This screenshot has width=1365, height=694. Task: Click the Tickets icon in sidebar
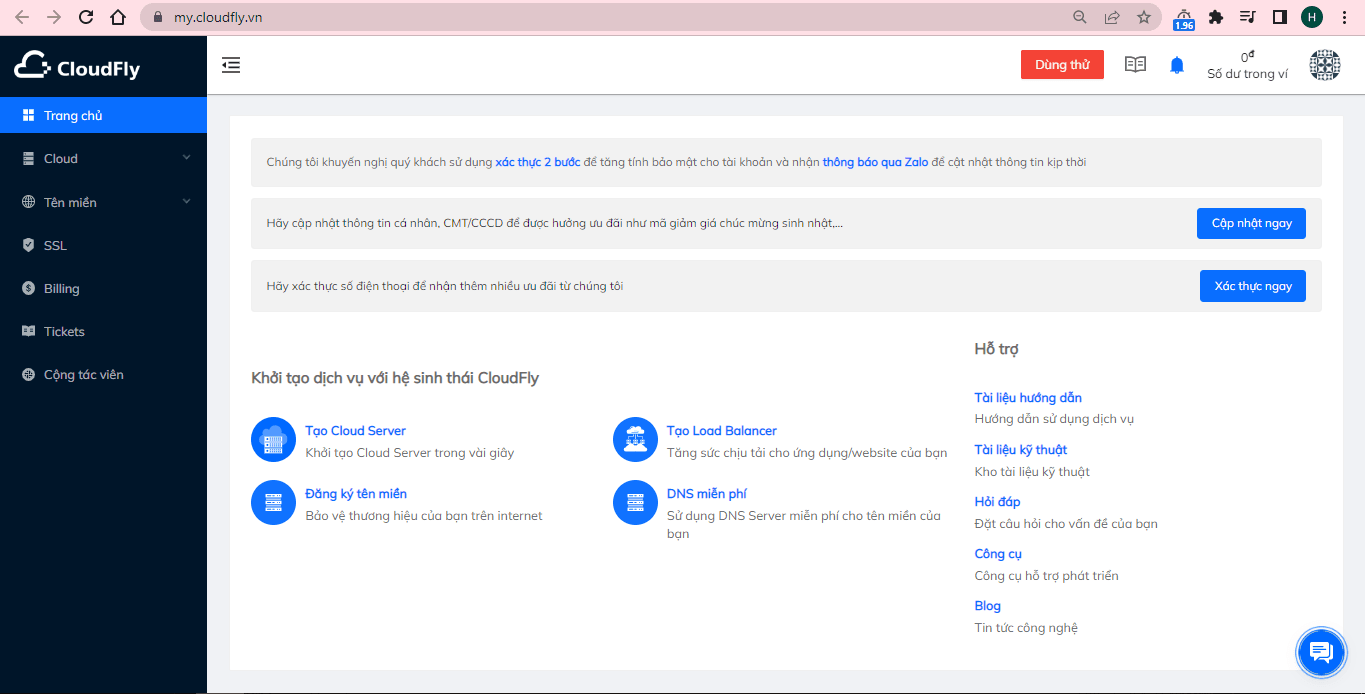pos(28,331)
